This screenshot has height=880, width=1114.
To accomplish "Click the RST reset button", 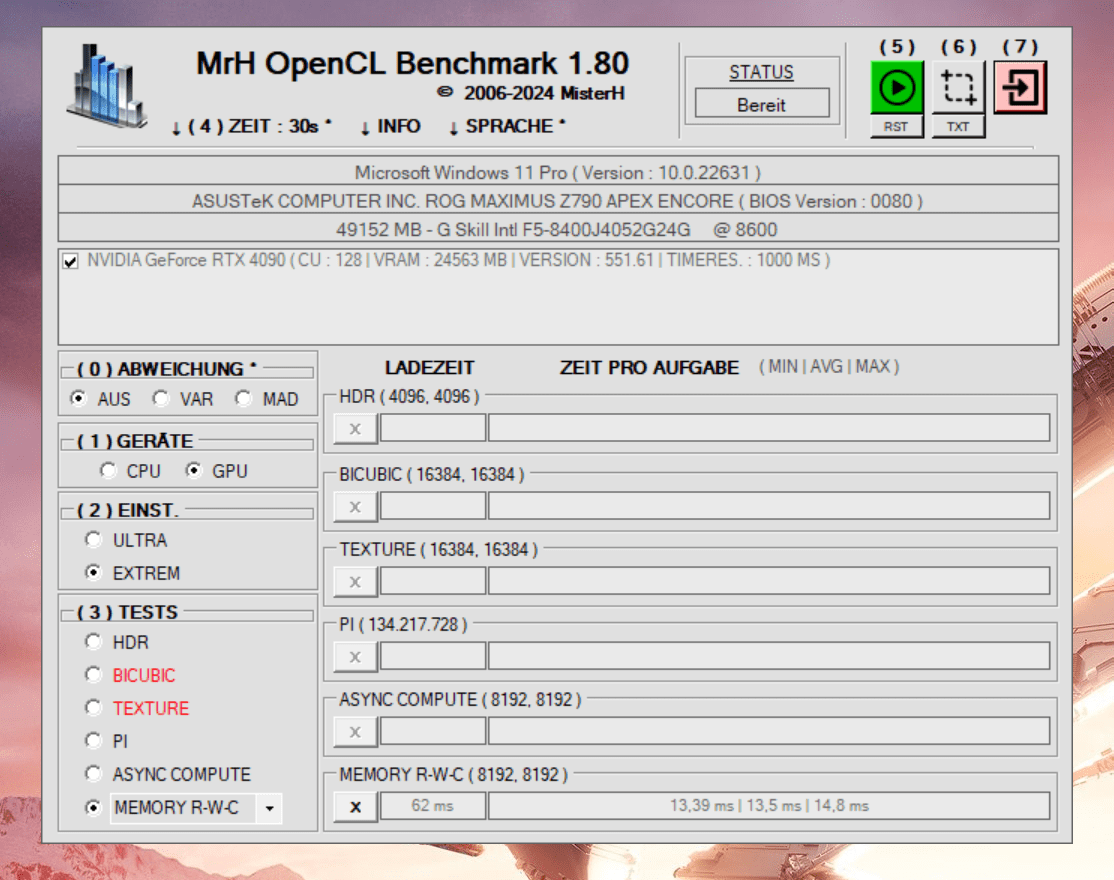I will click(897, 126).
